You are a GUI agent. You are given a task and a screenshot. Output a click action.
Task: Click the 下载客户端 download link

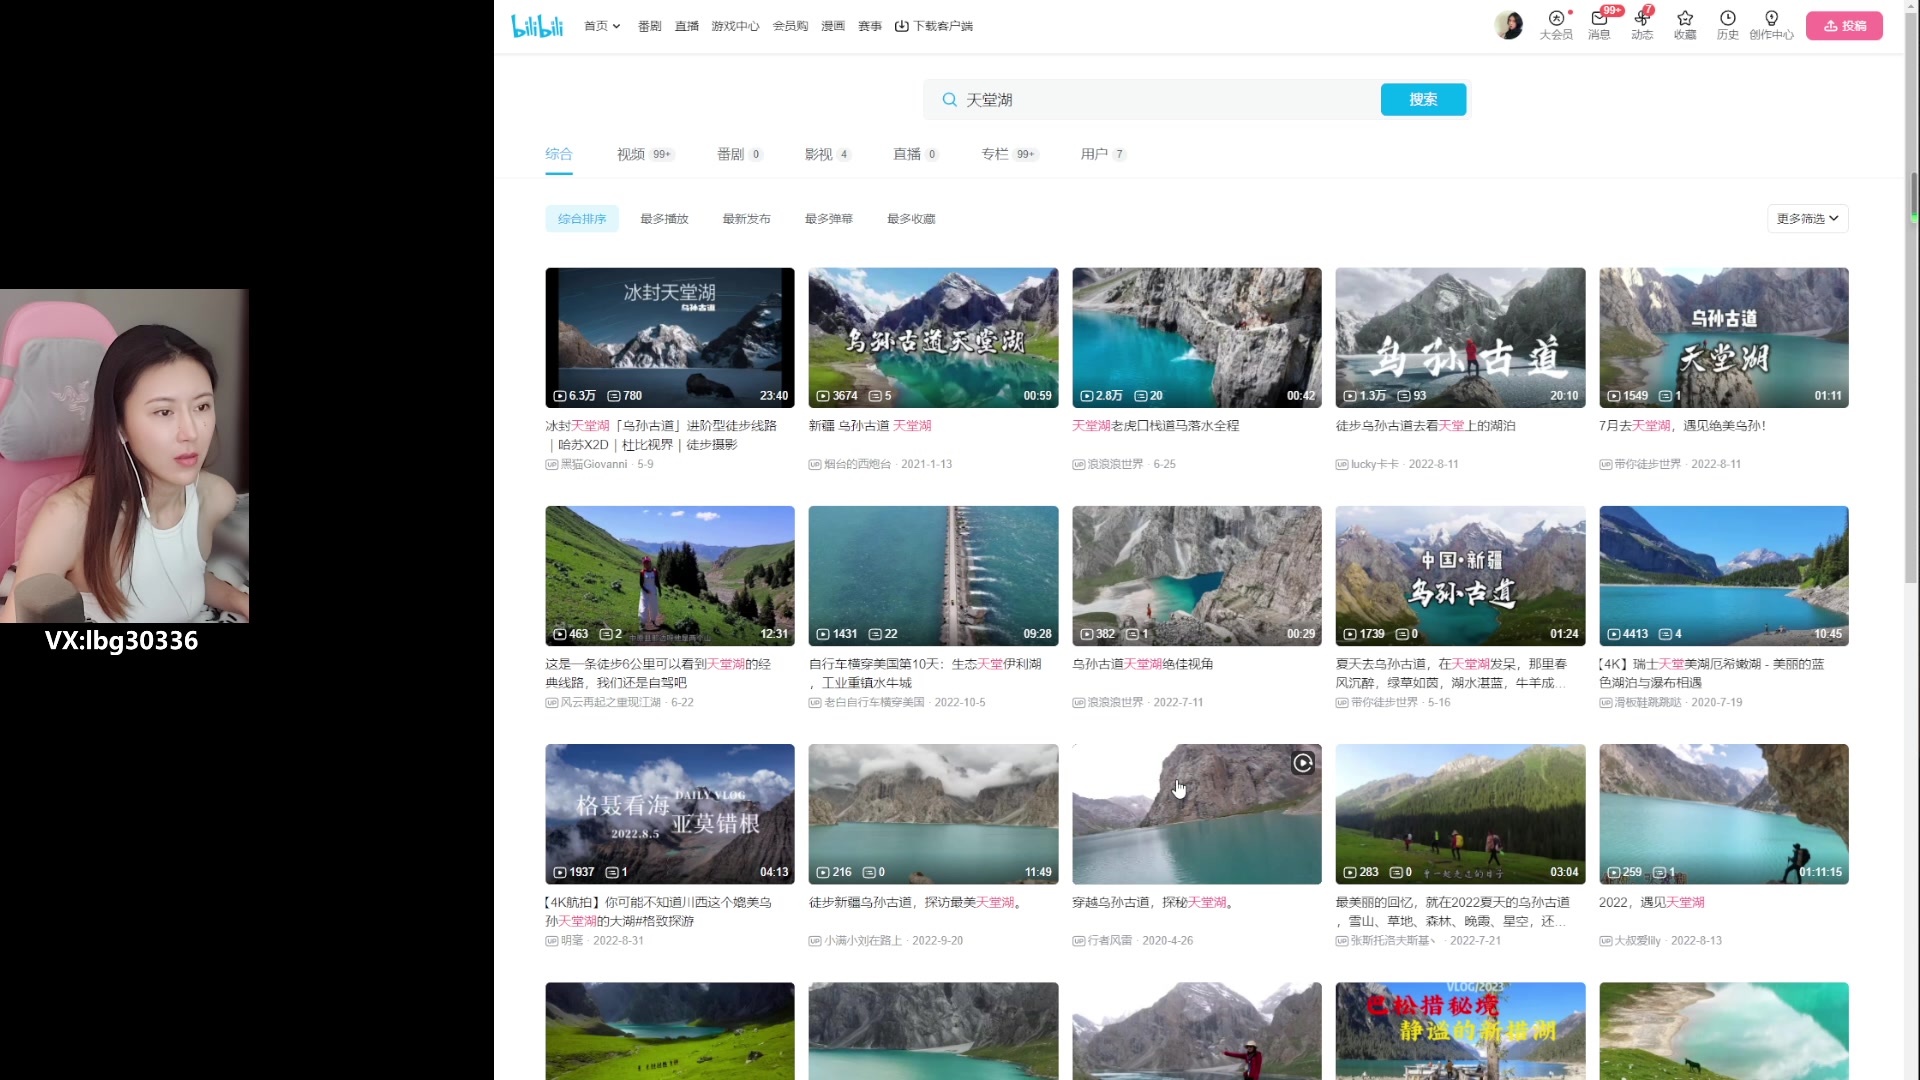click(934, 26)
